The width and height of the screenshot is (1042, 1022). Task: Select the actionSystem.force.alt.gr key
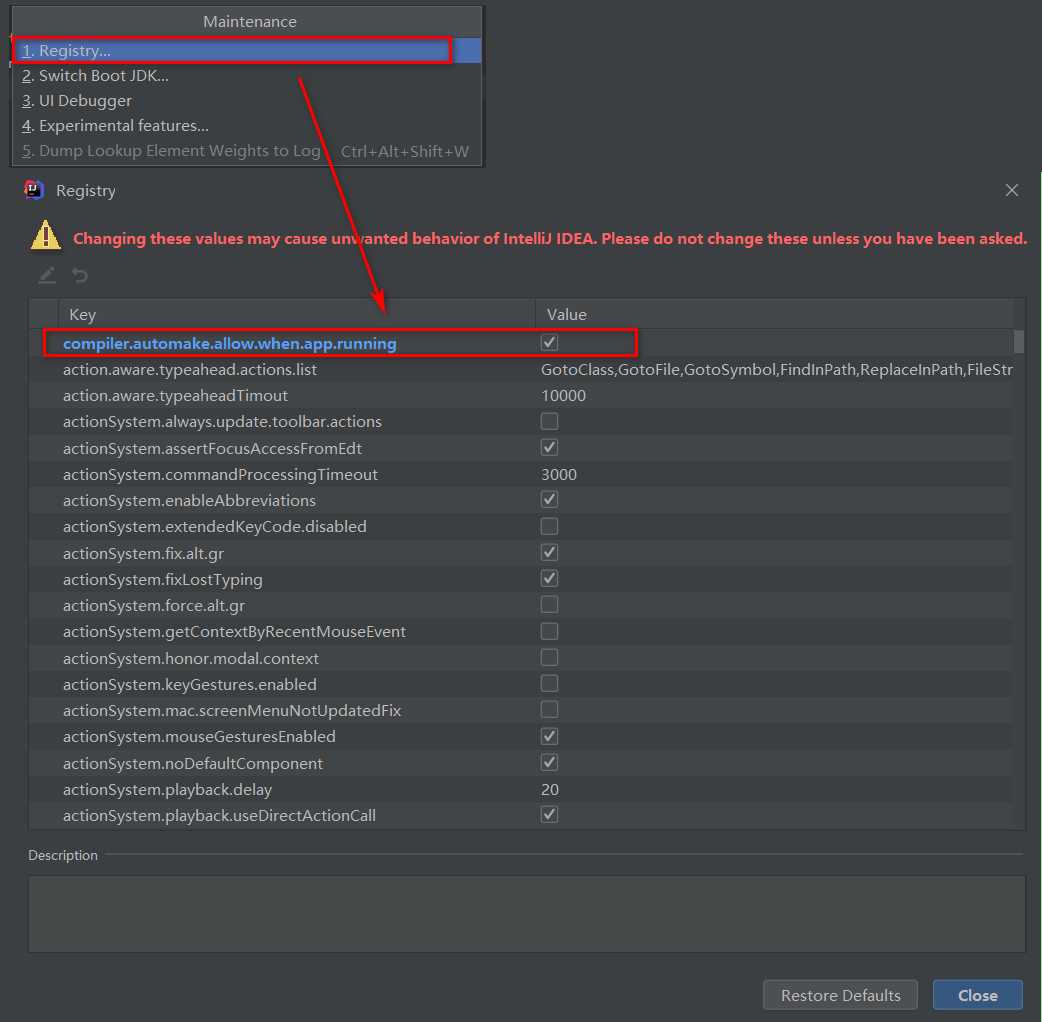[x=154, y=605]
